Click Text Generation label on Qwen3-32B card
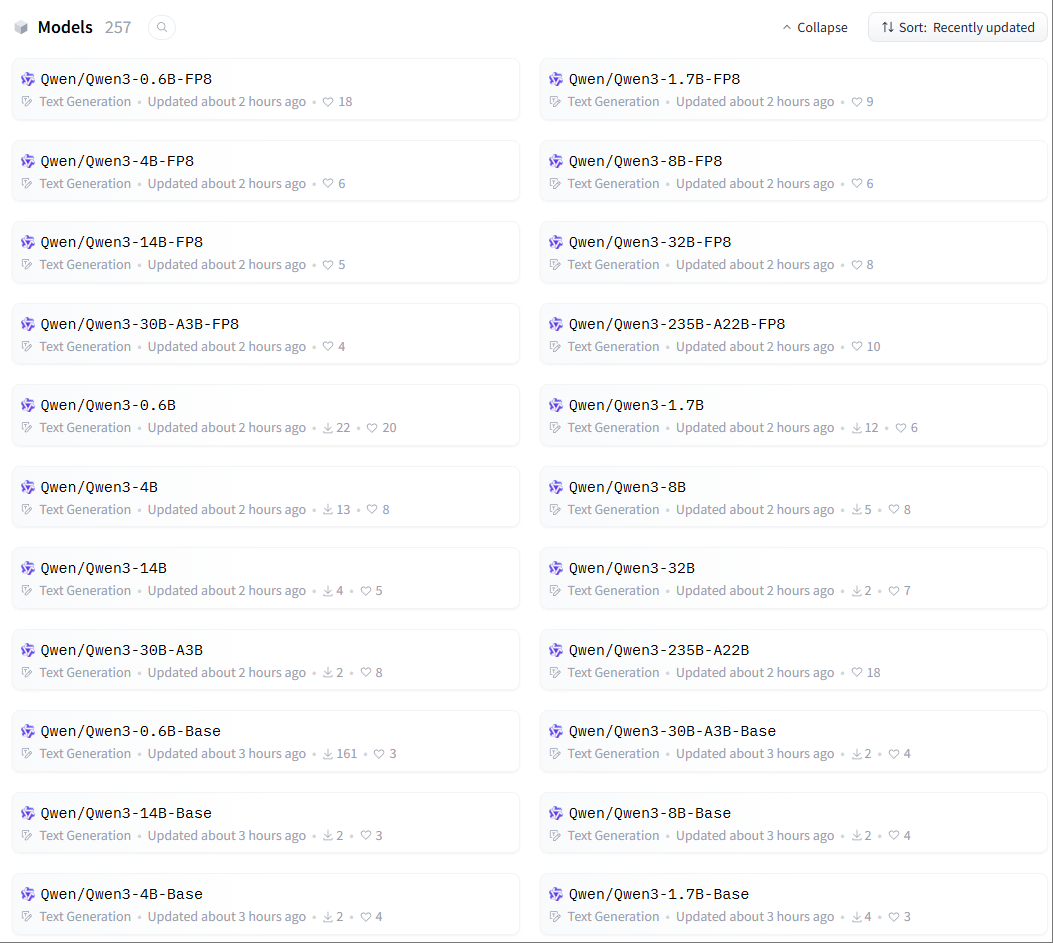 click(614, 591)
